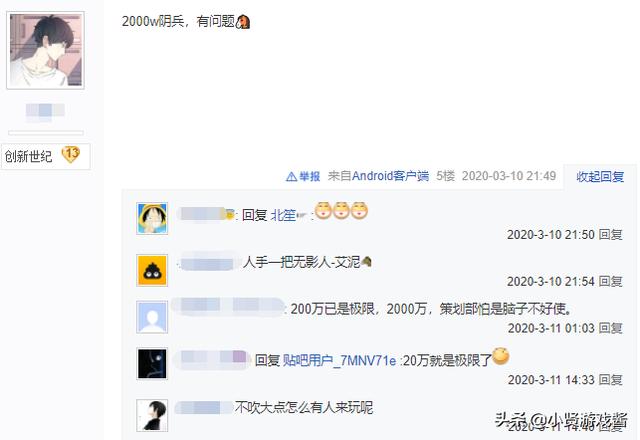Open the mentioned user 北笙 profile
The image size is (640, 440).
(x=283, y=215)
